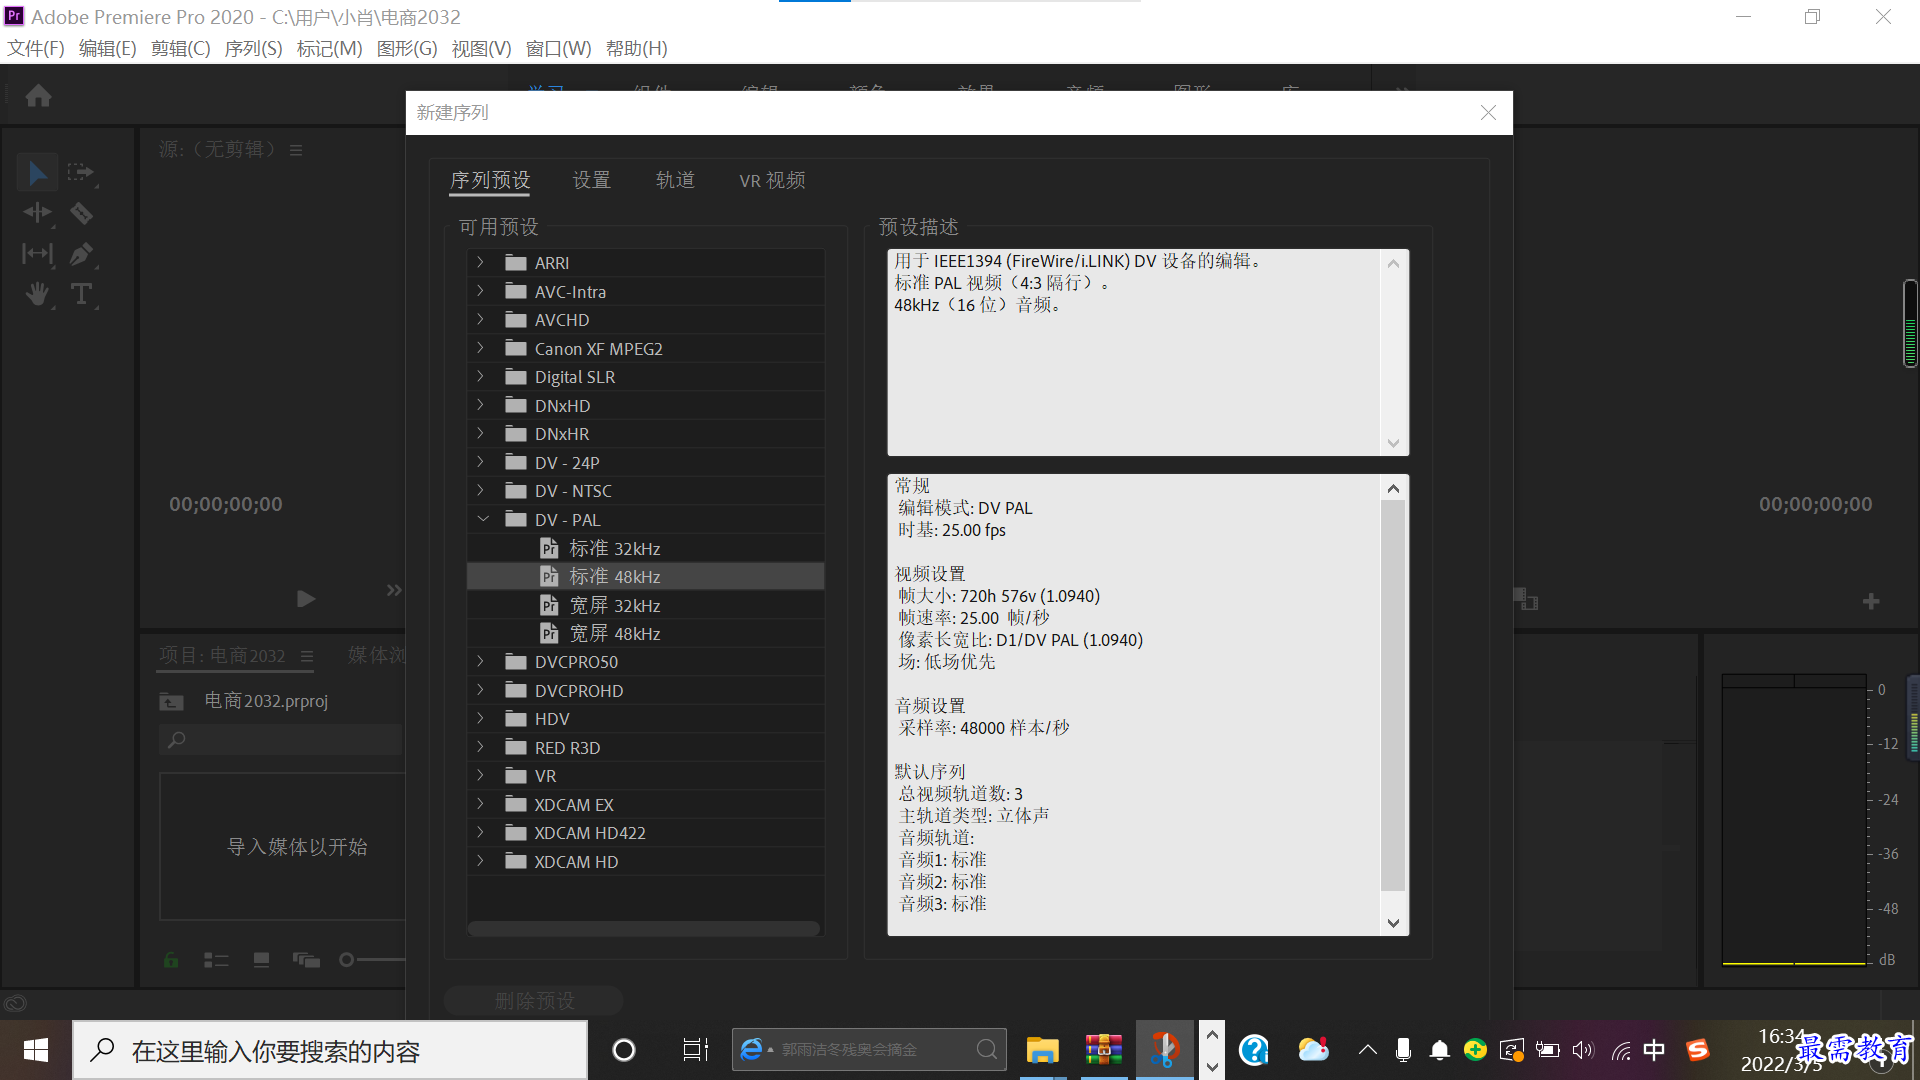This screenshot has width=1920, height=1080.
Task: Open File Explorer from the taskbar
Action: [x=1042, y=1050]
